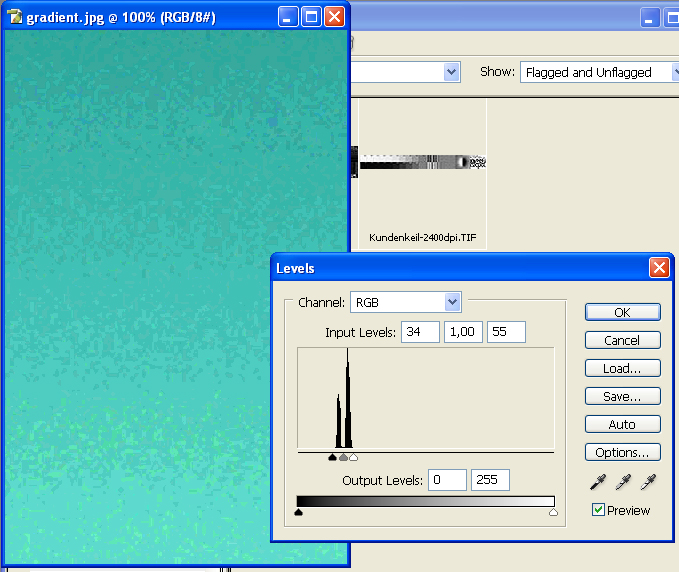Screen dimensions: 679x572
Task: Click the input black point slider triangle
Action: [332, 457]
